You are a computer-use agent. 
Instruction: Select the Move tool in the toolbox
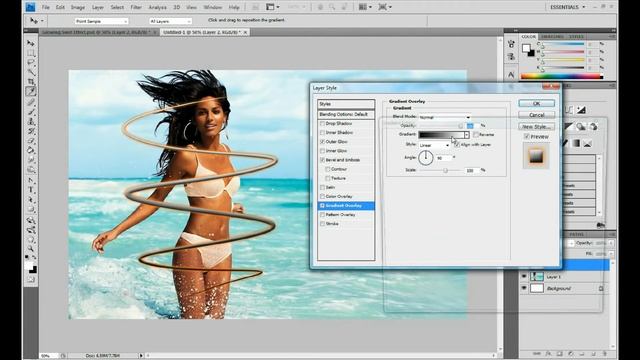click(31, 43)
